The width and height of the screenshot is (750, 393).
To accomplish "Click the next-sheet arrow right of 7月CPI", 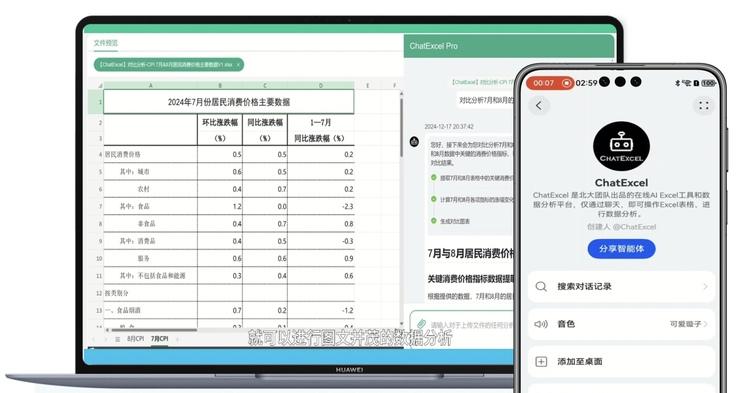I will (x=177, y=339).
